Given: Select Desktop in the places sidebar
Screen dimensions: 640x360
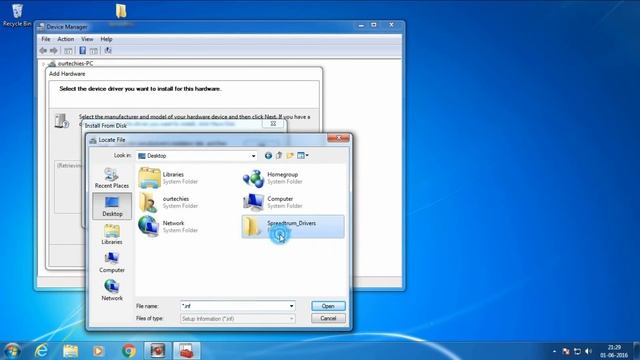Looking at the screenshot, I should tap(112, 206).
